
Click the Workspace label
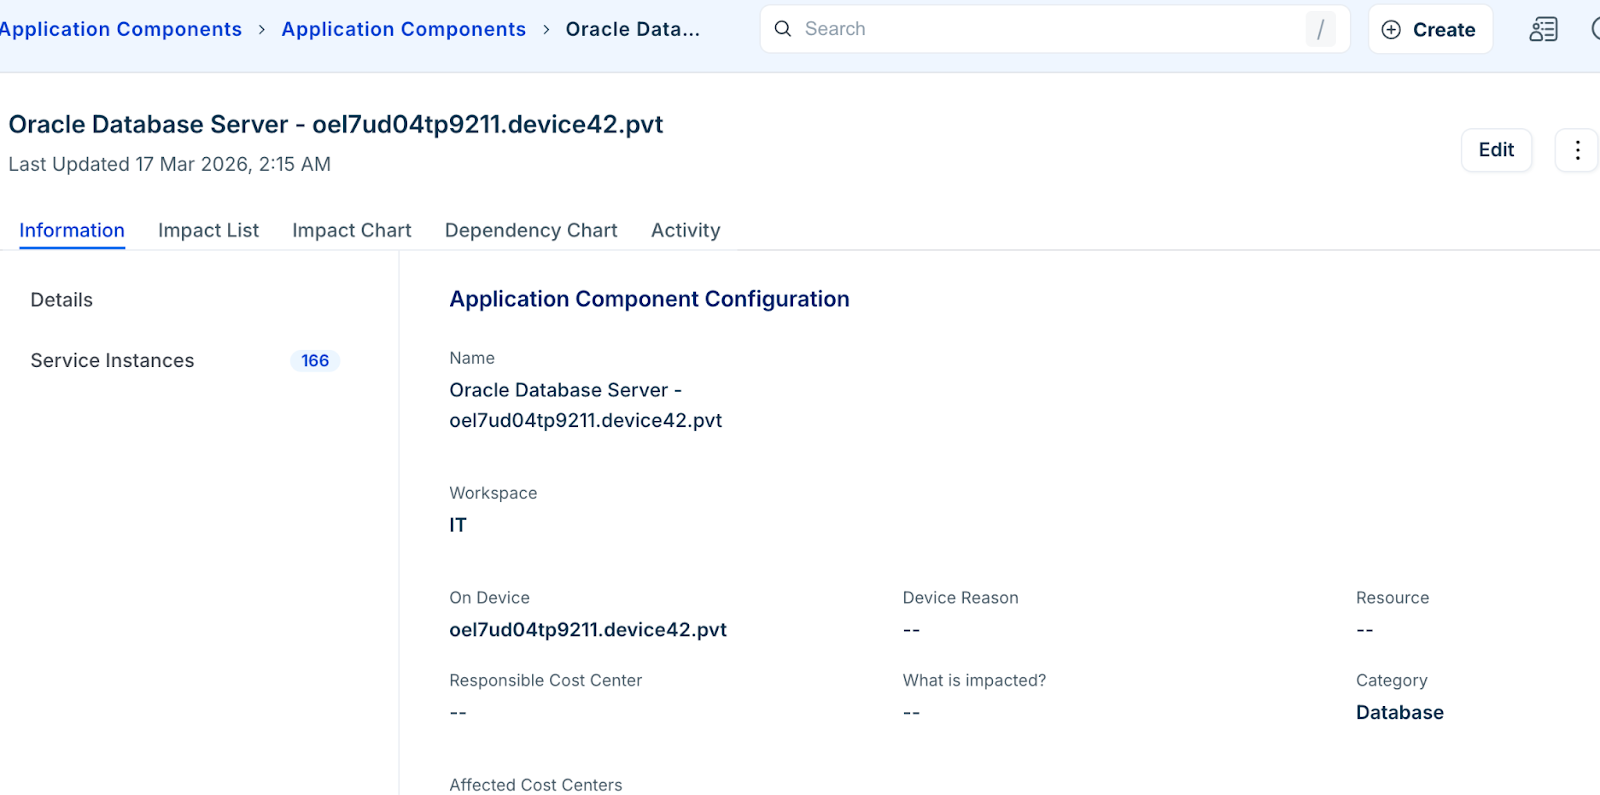tap(493, 493)
